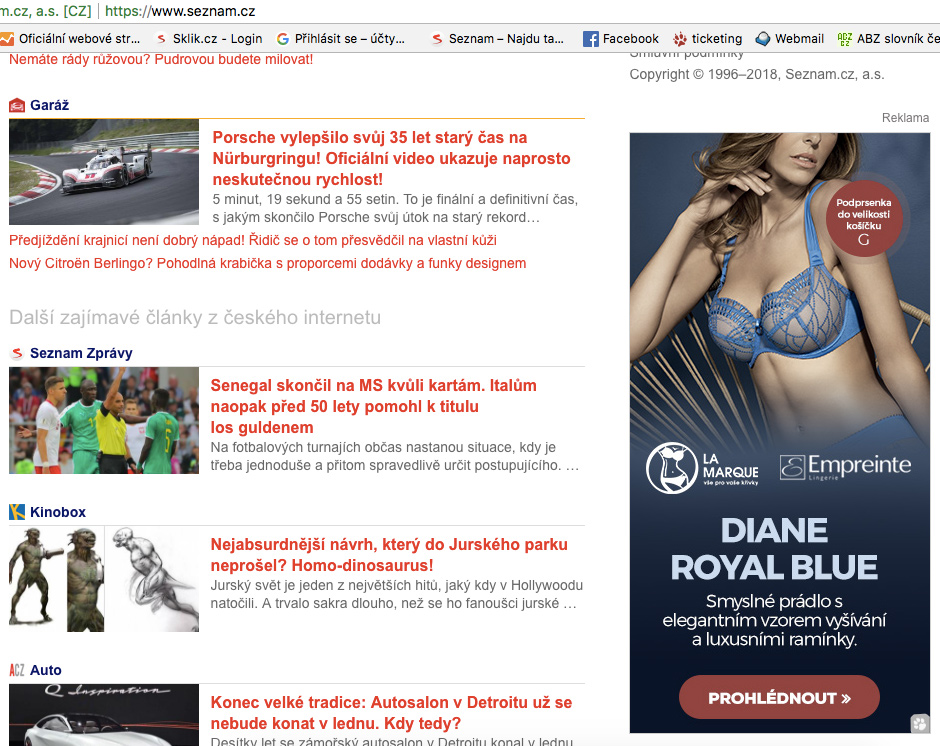The width and height of the screenshot is (940, 746).
Task: Click the Auto section icon
Action: pos(17,670)
